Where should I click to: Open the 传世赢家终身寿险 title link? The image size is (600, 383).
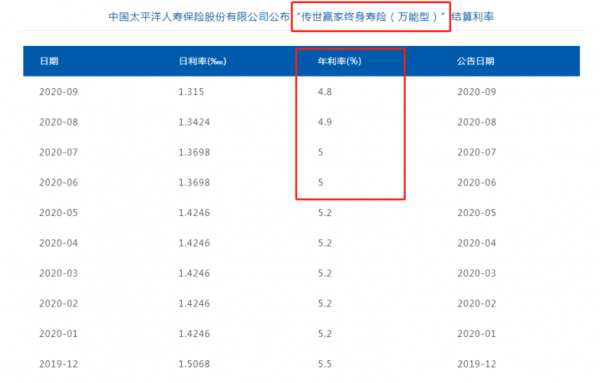click(370, 17)
